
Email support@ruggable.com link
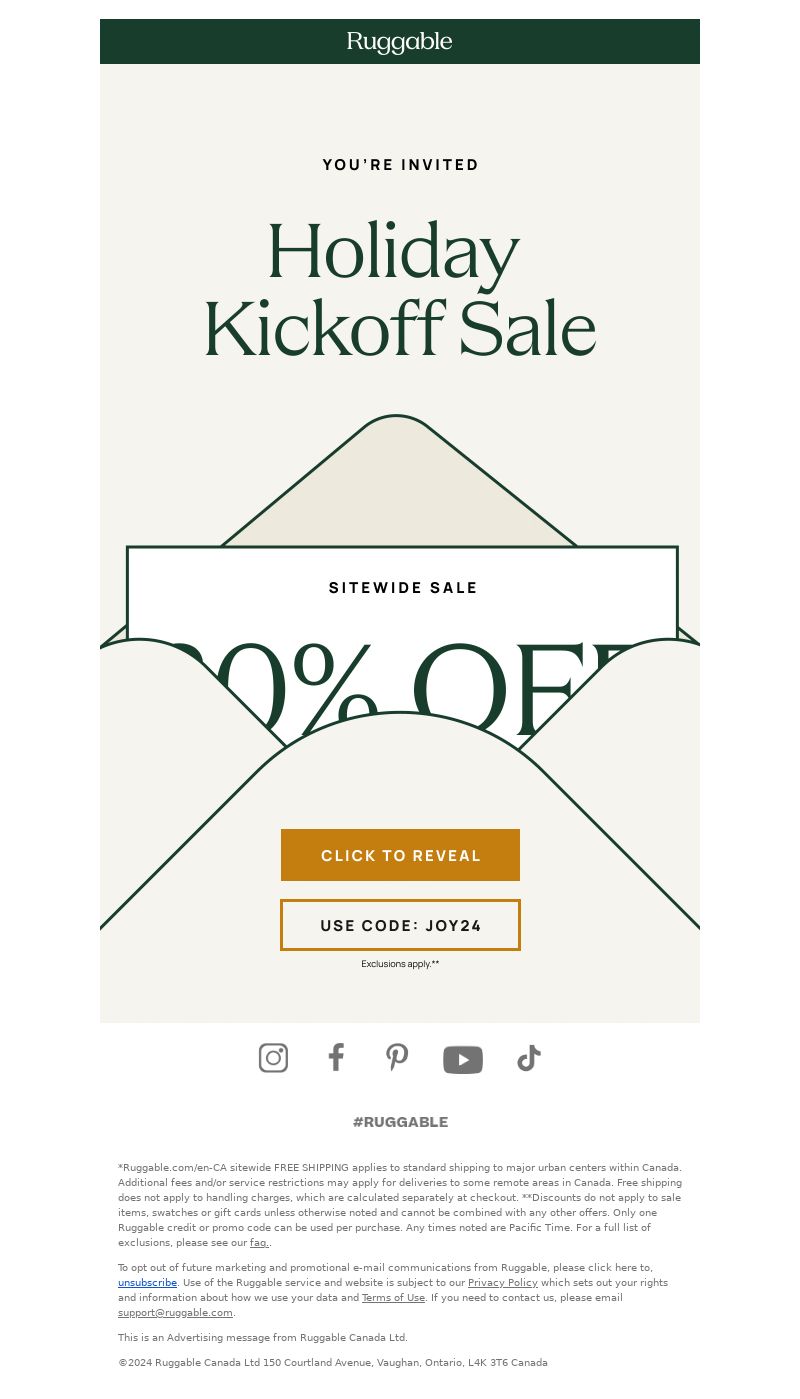(175, 1312)
